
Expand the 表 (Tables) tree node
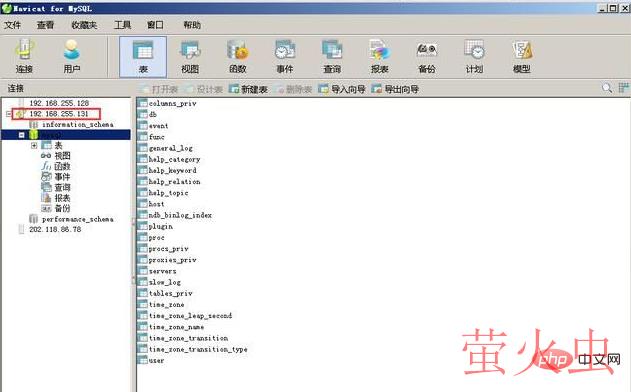(34, 145)
